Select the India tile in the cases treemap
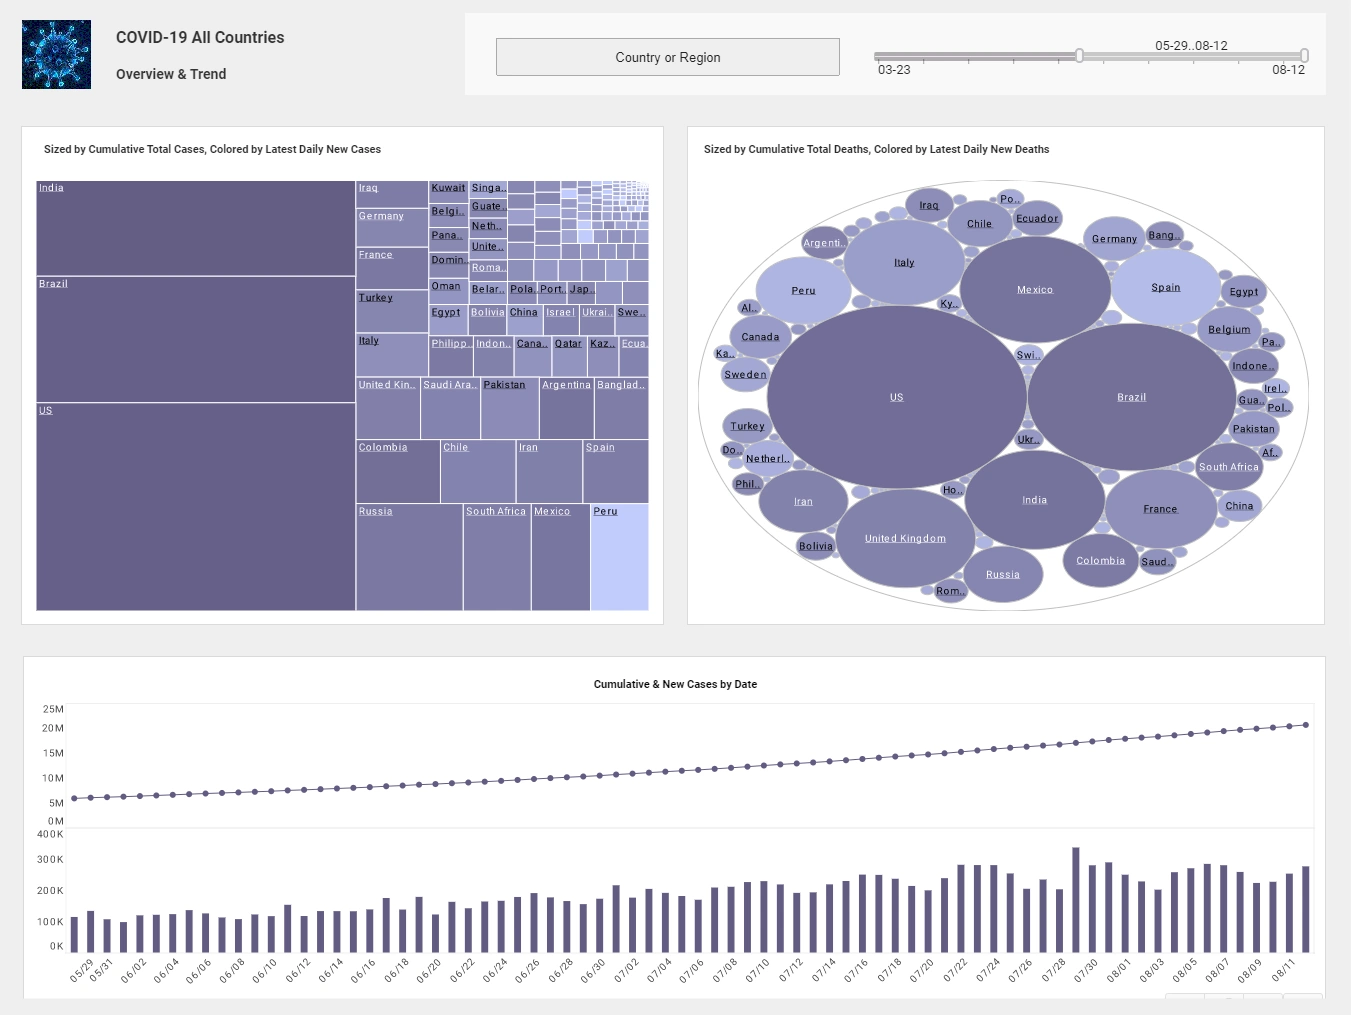The height and width of the screenshot is (1015, 1351). (195, 228)
